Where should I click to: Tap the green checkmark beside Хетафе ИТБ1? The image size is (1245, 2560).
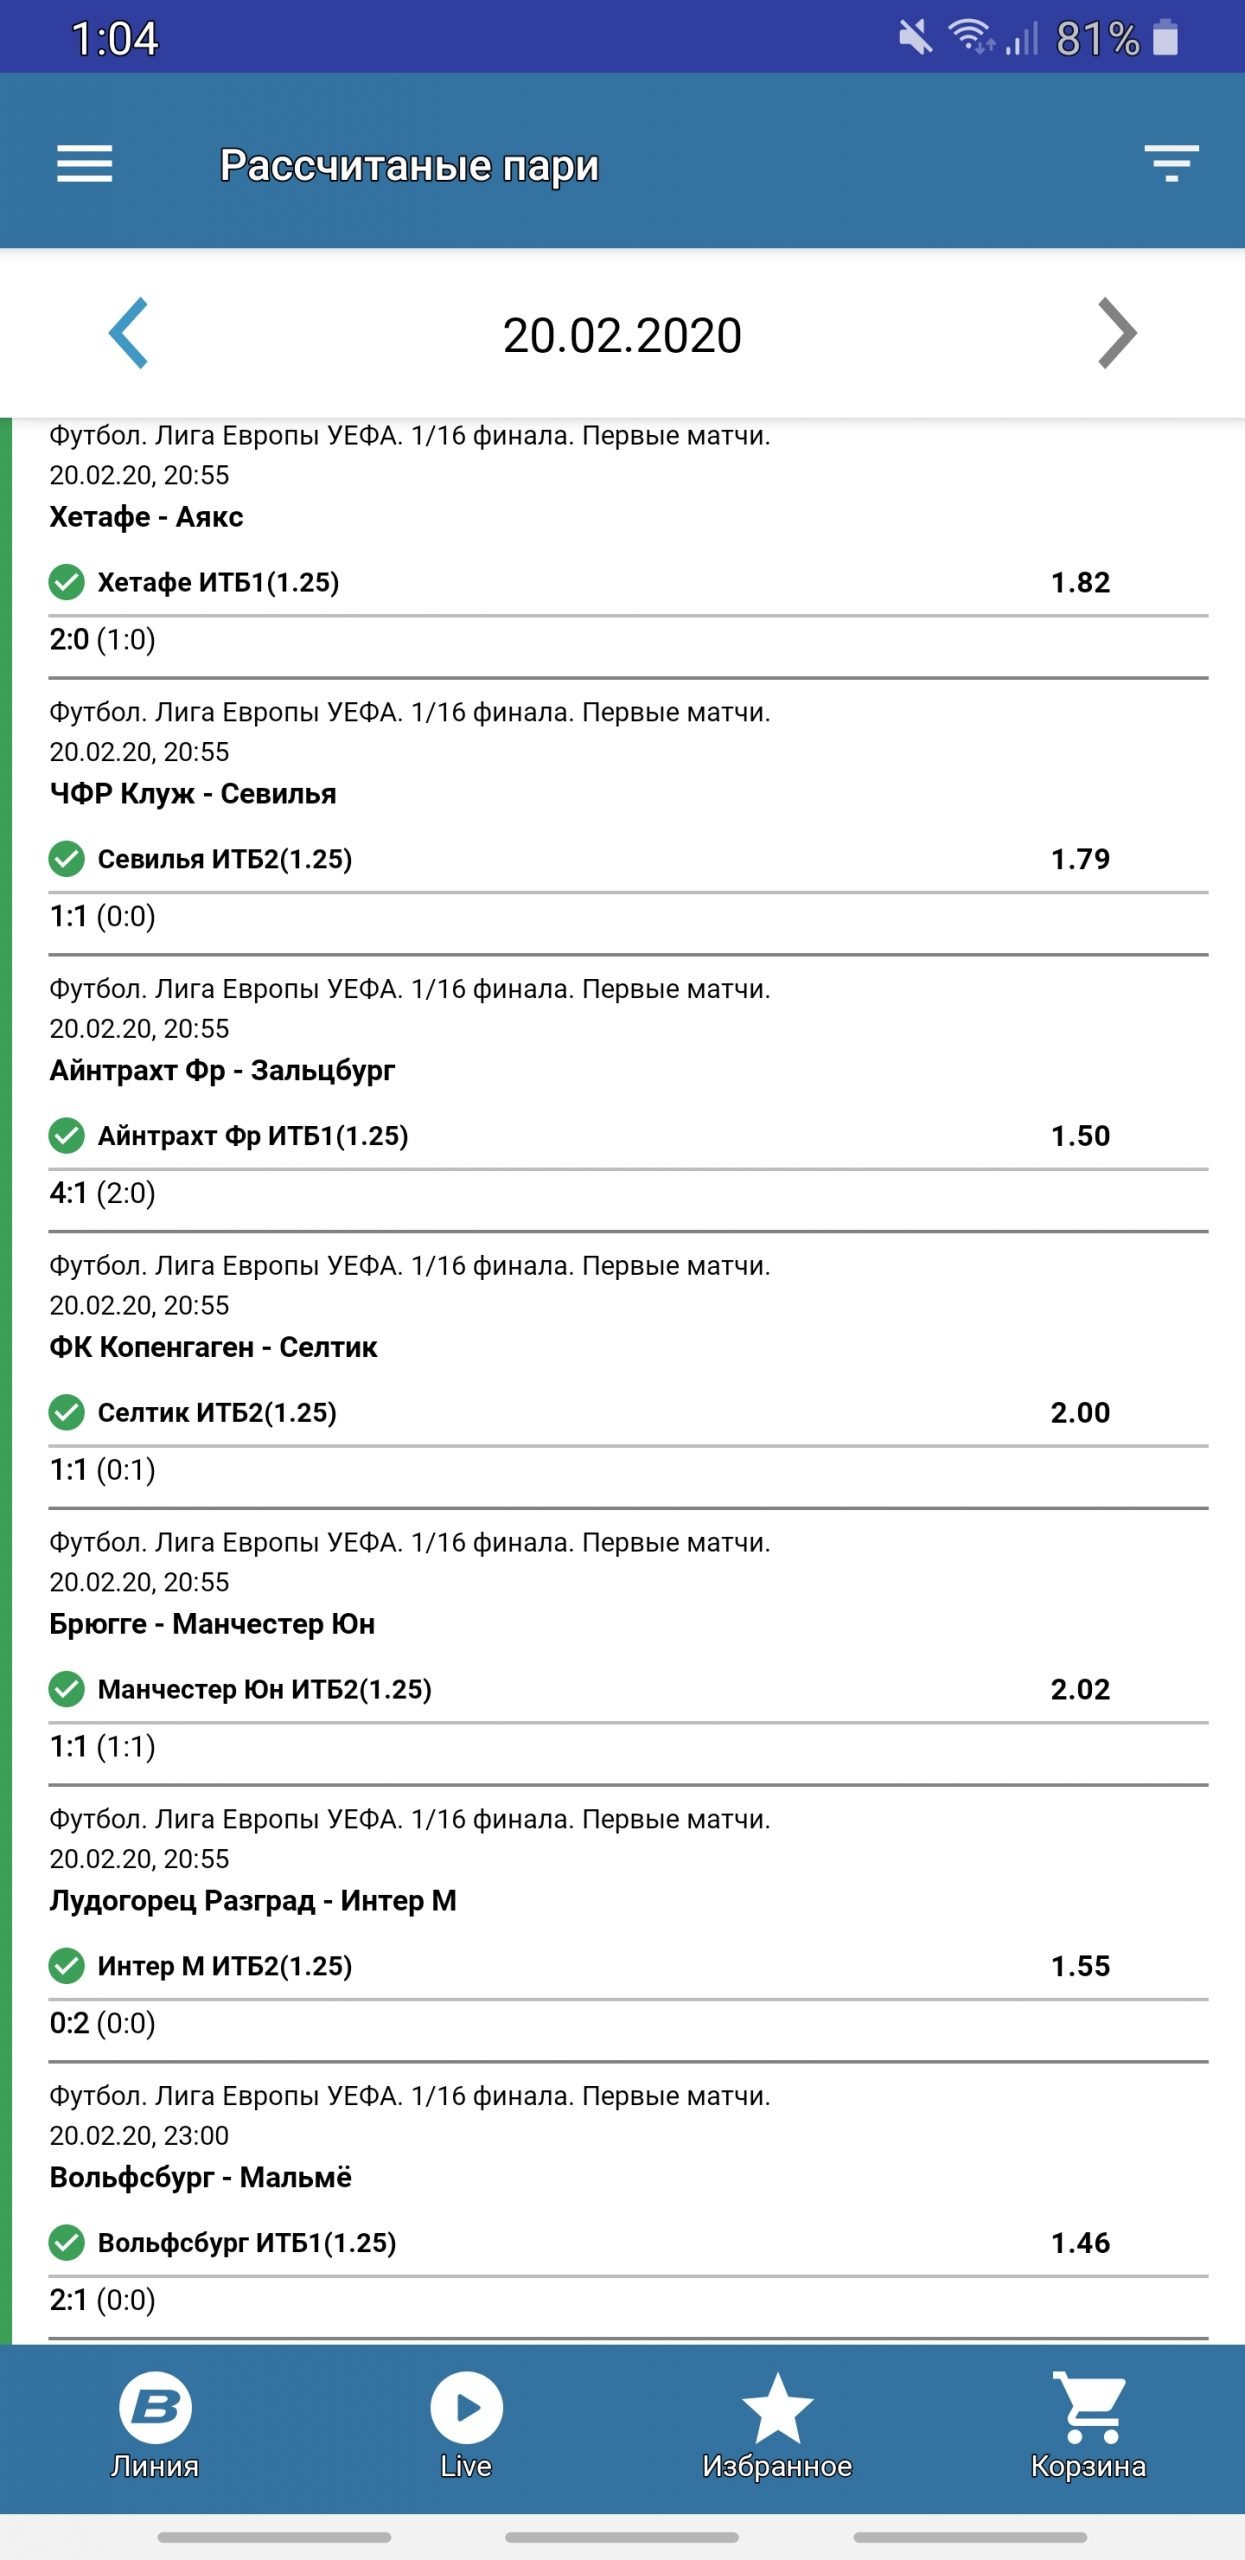tap(67, 582)
